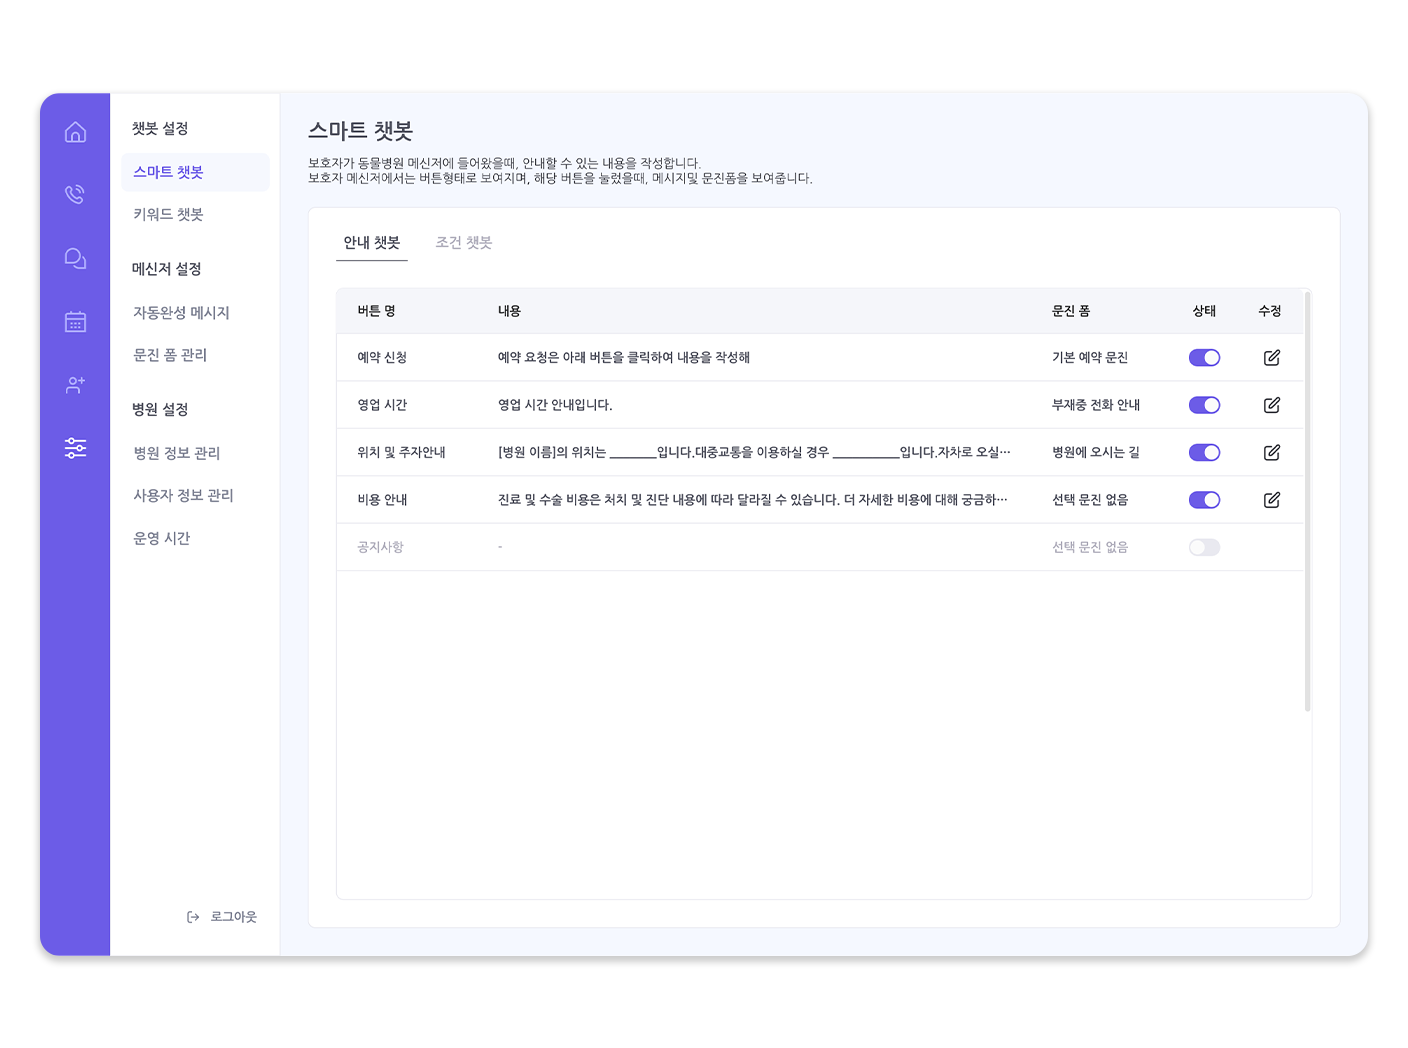Click edit icon for 비용 안내
Screen dimensions: 1408x1048
(x=1271, y=500)
